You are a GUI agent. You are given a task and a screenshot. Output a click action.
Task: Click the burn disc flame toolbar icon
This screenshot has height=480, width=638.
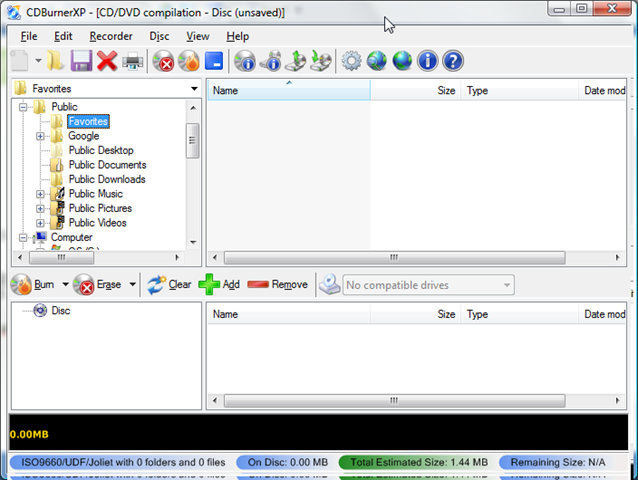(x=188, y=62)
